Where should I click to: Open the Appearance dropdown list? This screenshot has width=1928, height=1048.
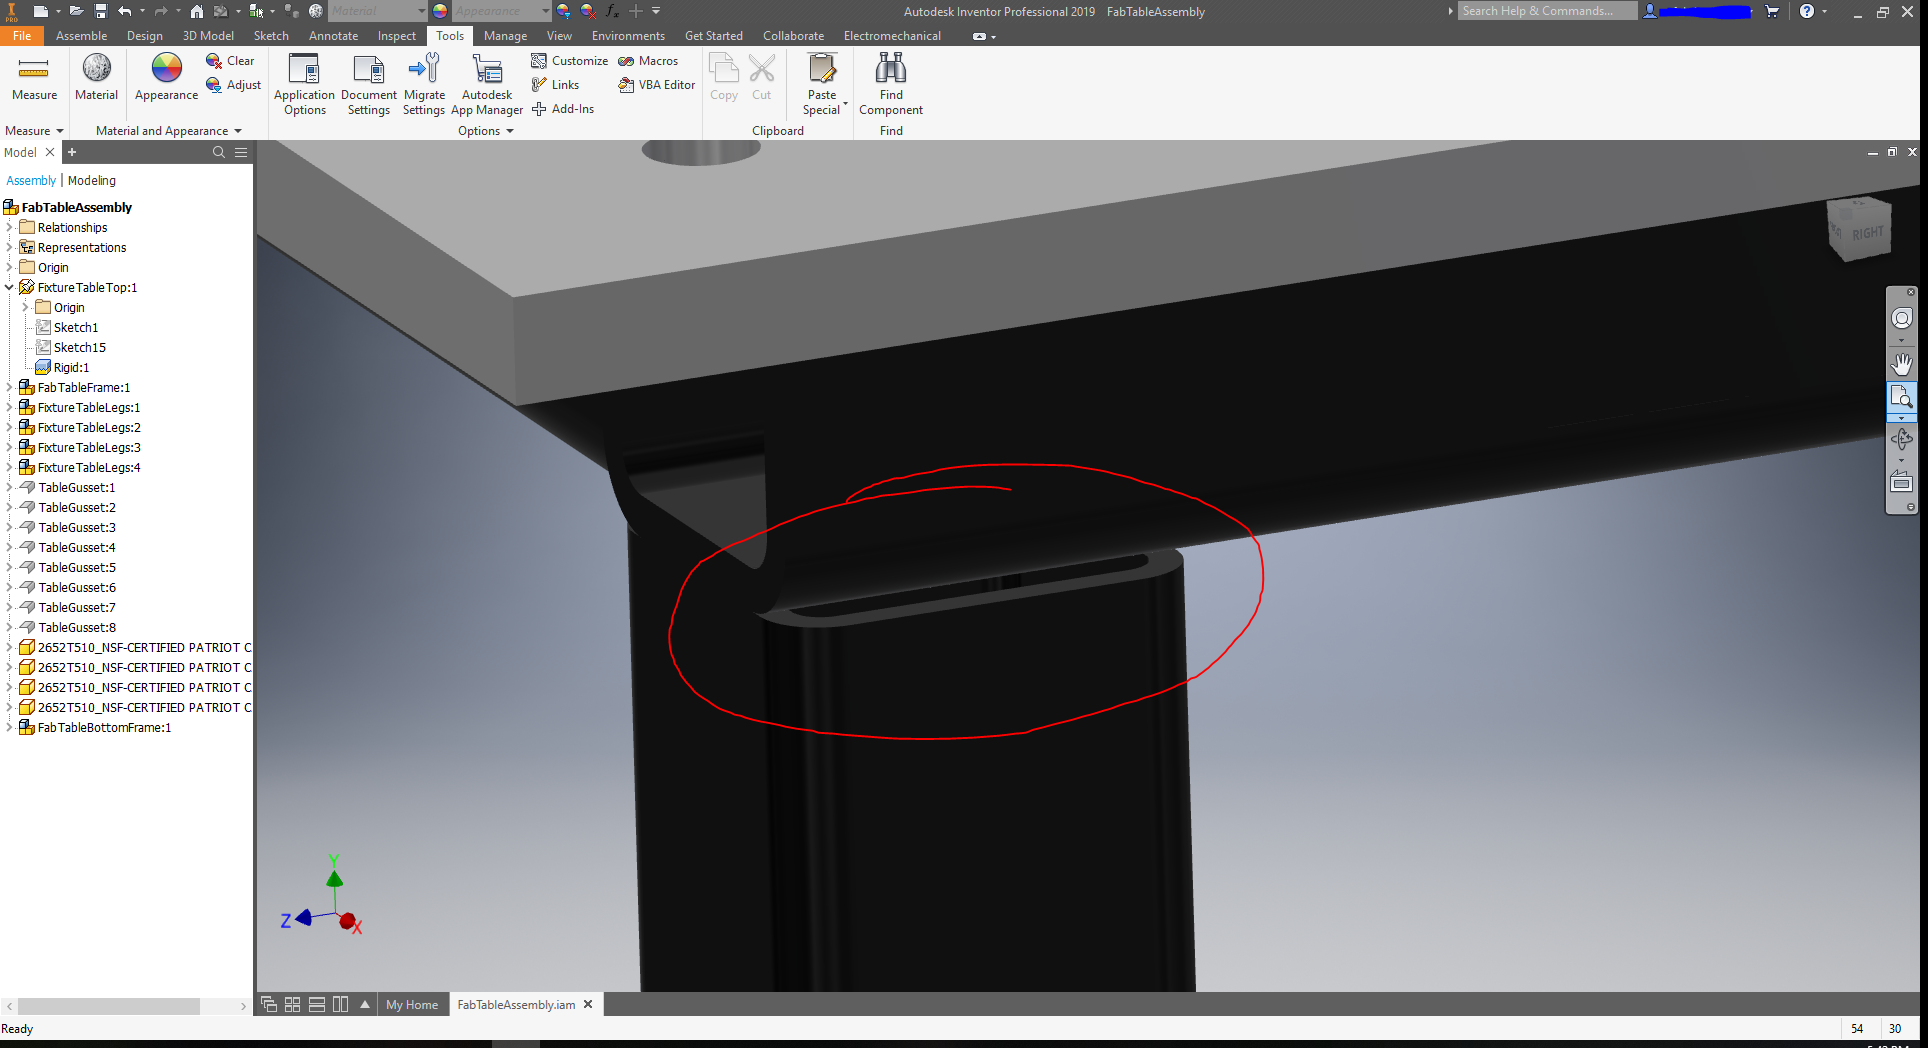545,11
